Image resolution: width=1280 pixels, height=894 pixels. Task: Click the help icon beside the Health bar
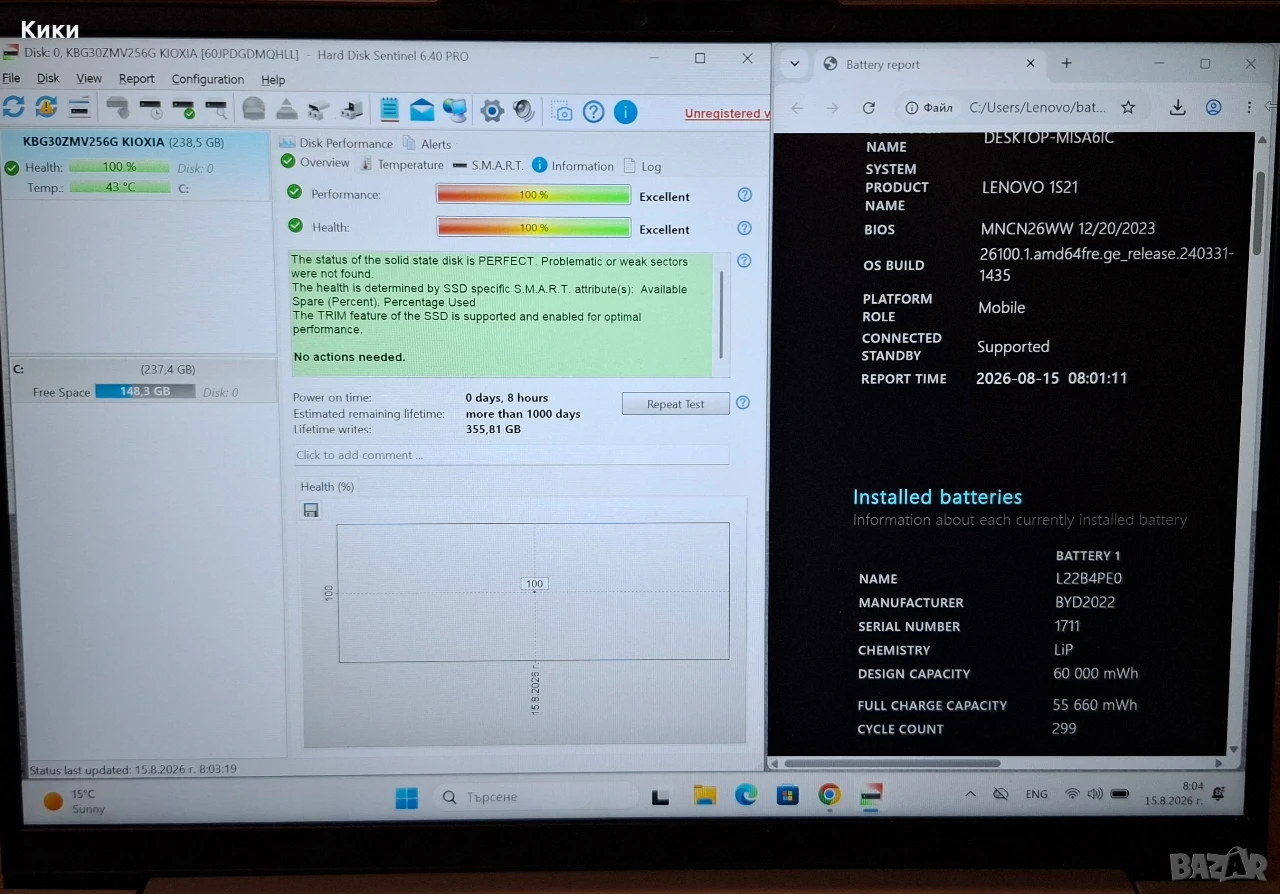point(744,228)
